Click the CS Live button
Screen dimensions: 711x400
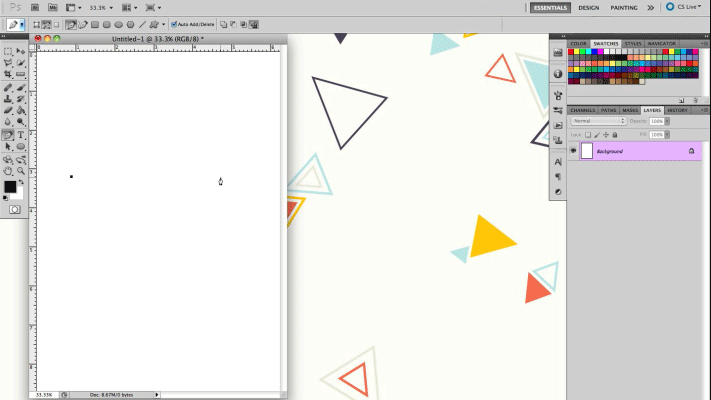[x=684, y=7]
